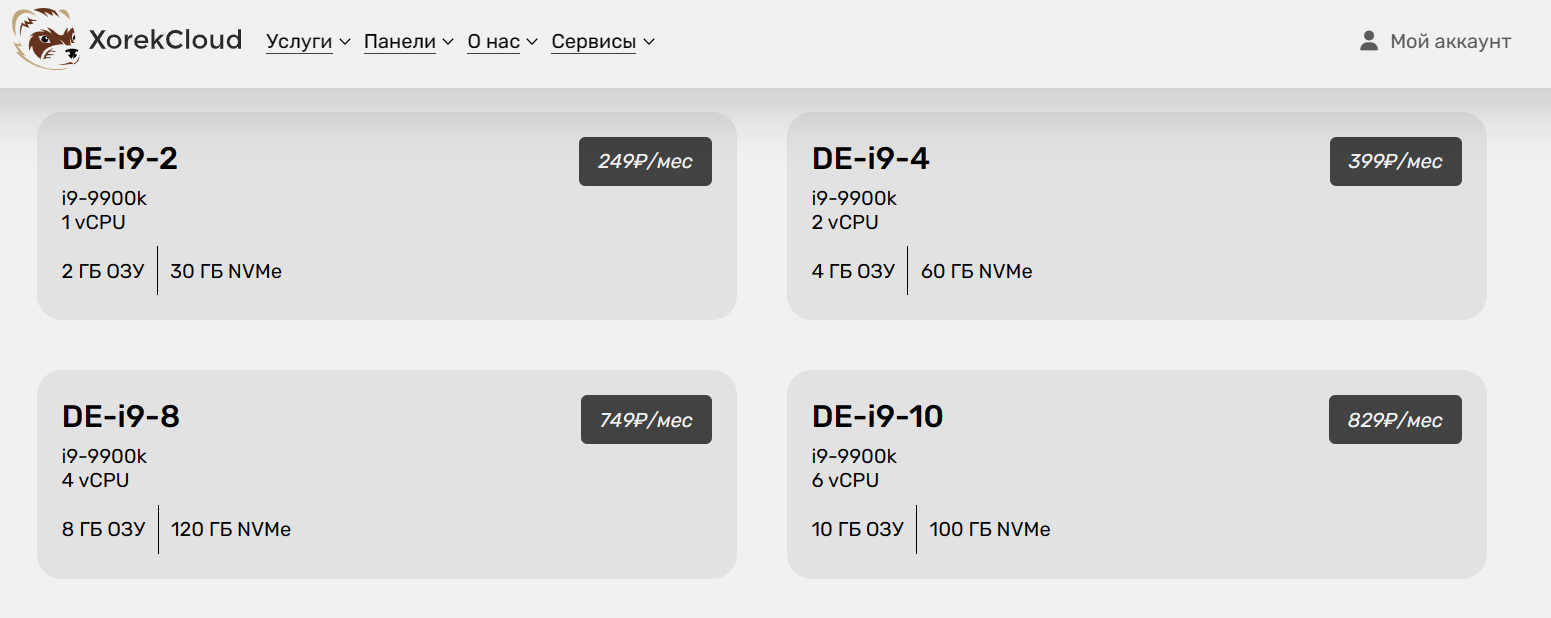Click the 829₽/мес price button

(x=1395, y=420)
